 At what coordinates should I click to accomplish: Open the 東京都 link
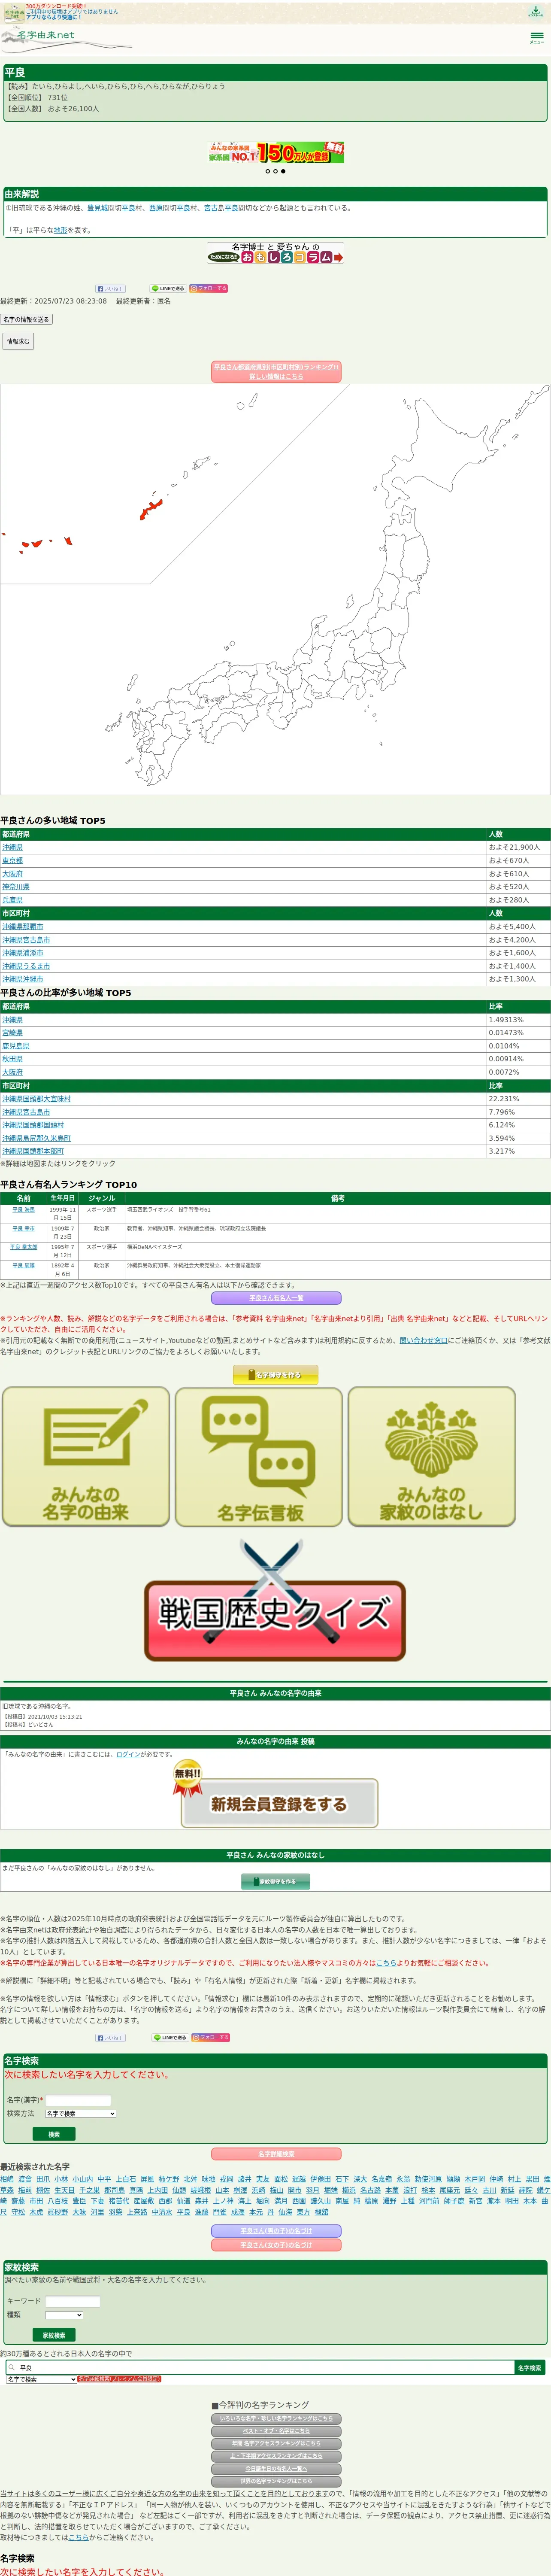click(x=12, y=860)
